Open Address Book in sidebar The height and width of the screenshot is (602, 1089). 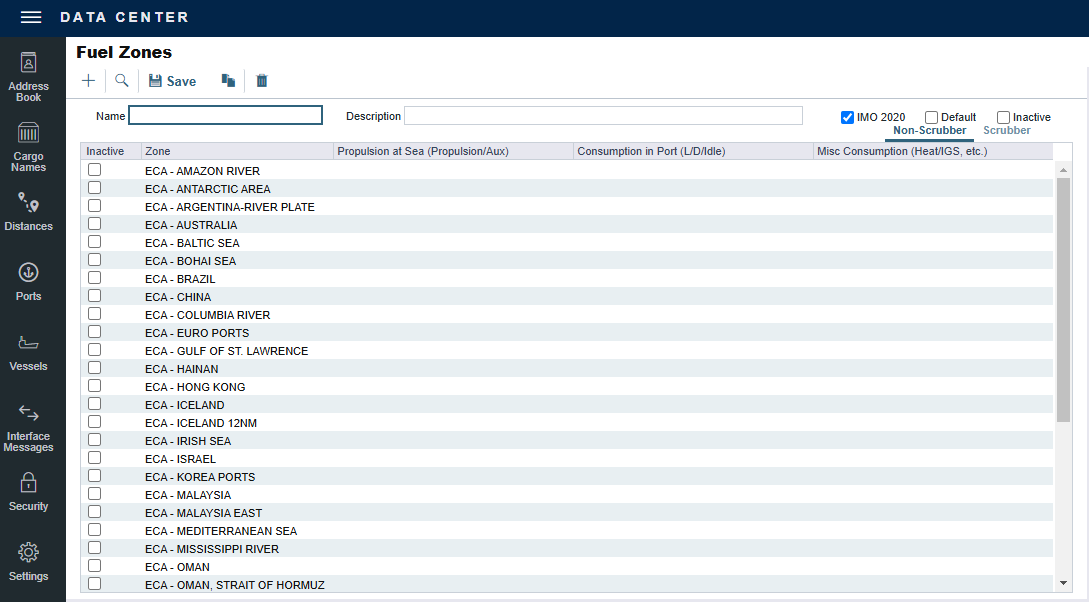pyautogui.click(x=29, y=77)
